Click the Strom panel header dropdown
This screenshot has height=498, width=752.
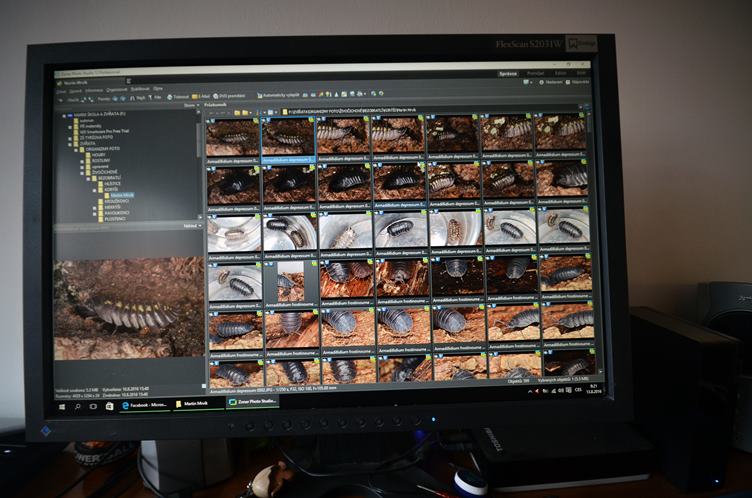(191, 105)
